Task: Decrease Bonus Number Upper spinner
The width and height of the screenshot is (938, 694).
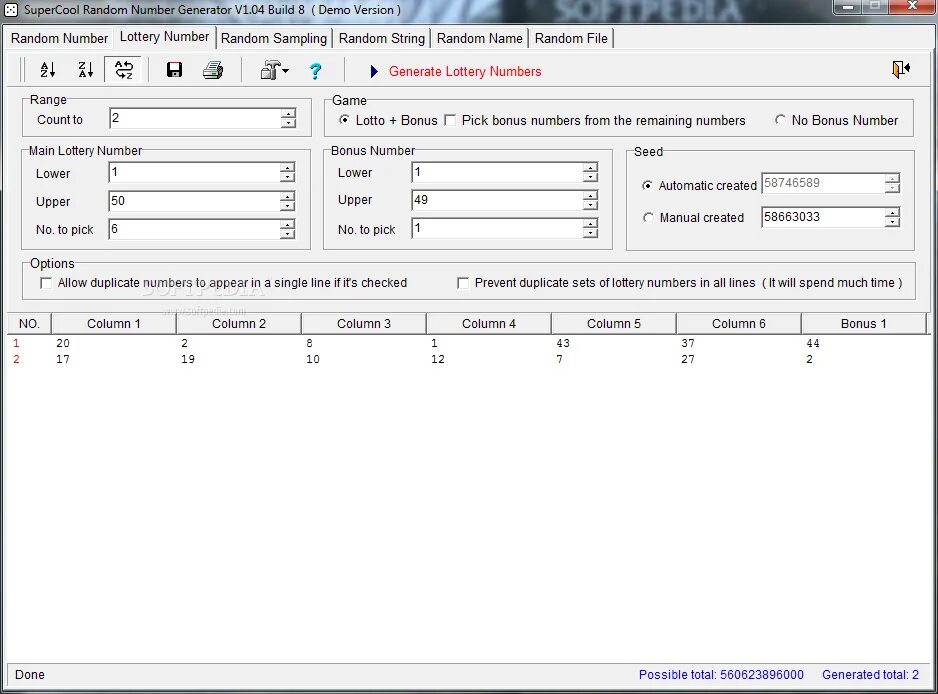Action: (590, 205)
